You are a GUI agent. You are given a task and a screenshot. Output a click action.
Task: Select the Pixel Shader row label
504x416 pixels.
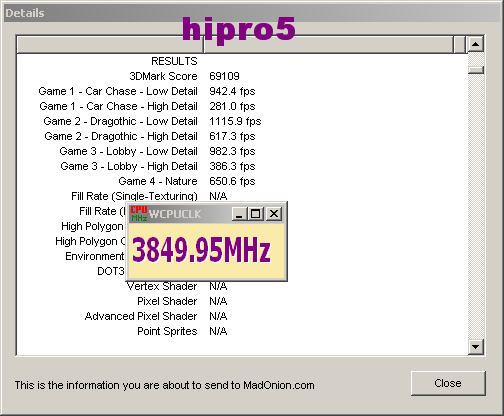click(x=167, y=301)
